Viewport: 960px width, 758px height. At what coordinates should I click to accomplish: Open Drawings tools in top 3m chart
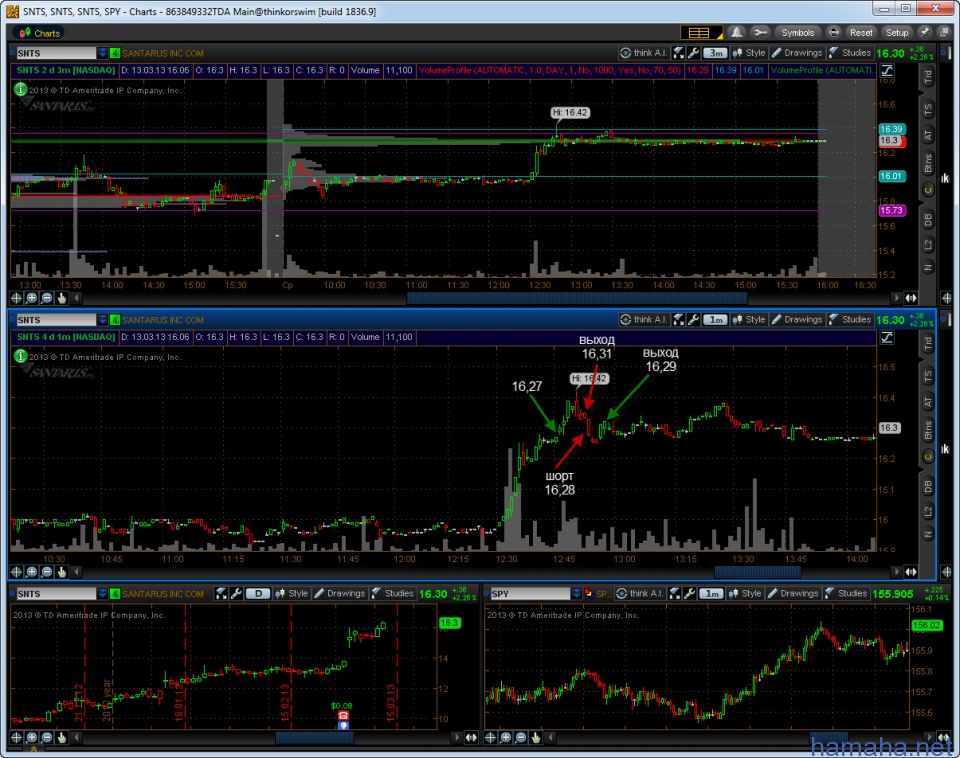[x=797, y=53]
